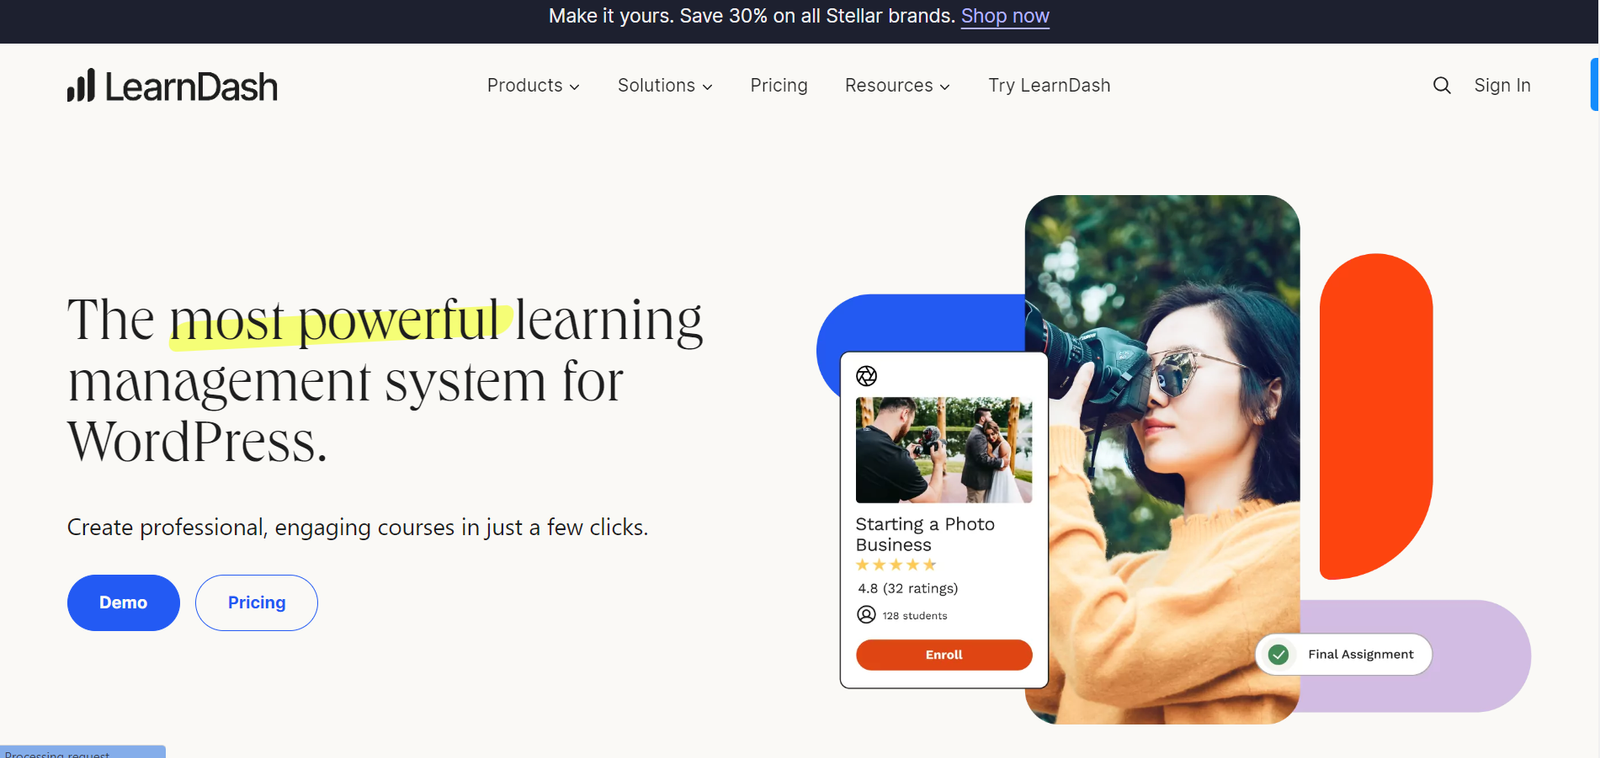Screen dimensions: 1600x758
Task: Click the search magnifier icon
Action: click(x=1441, y=85)
